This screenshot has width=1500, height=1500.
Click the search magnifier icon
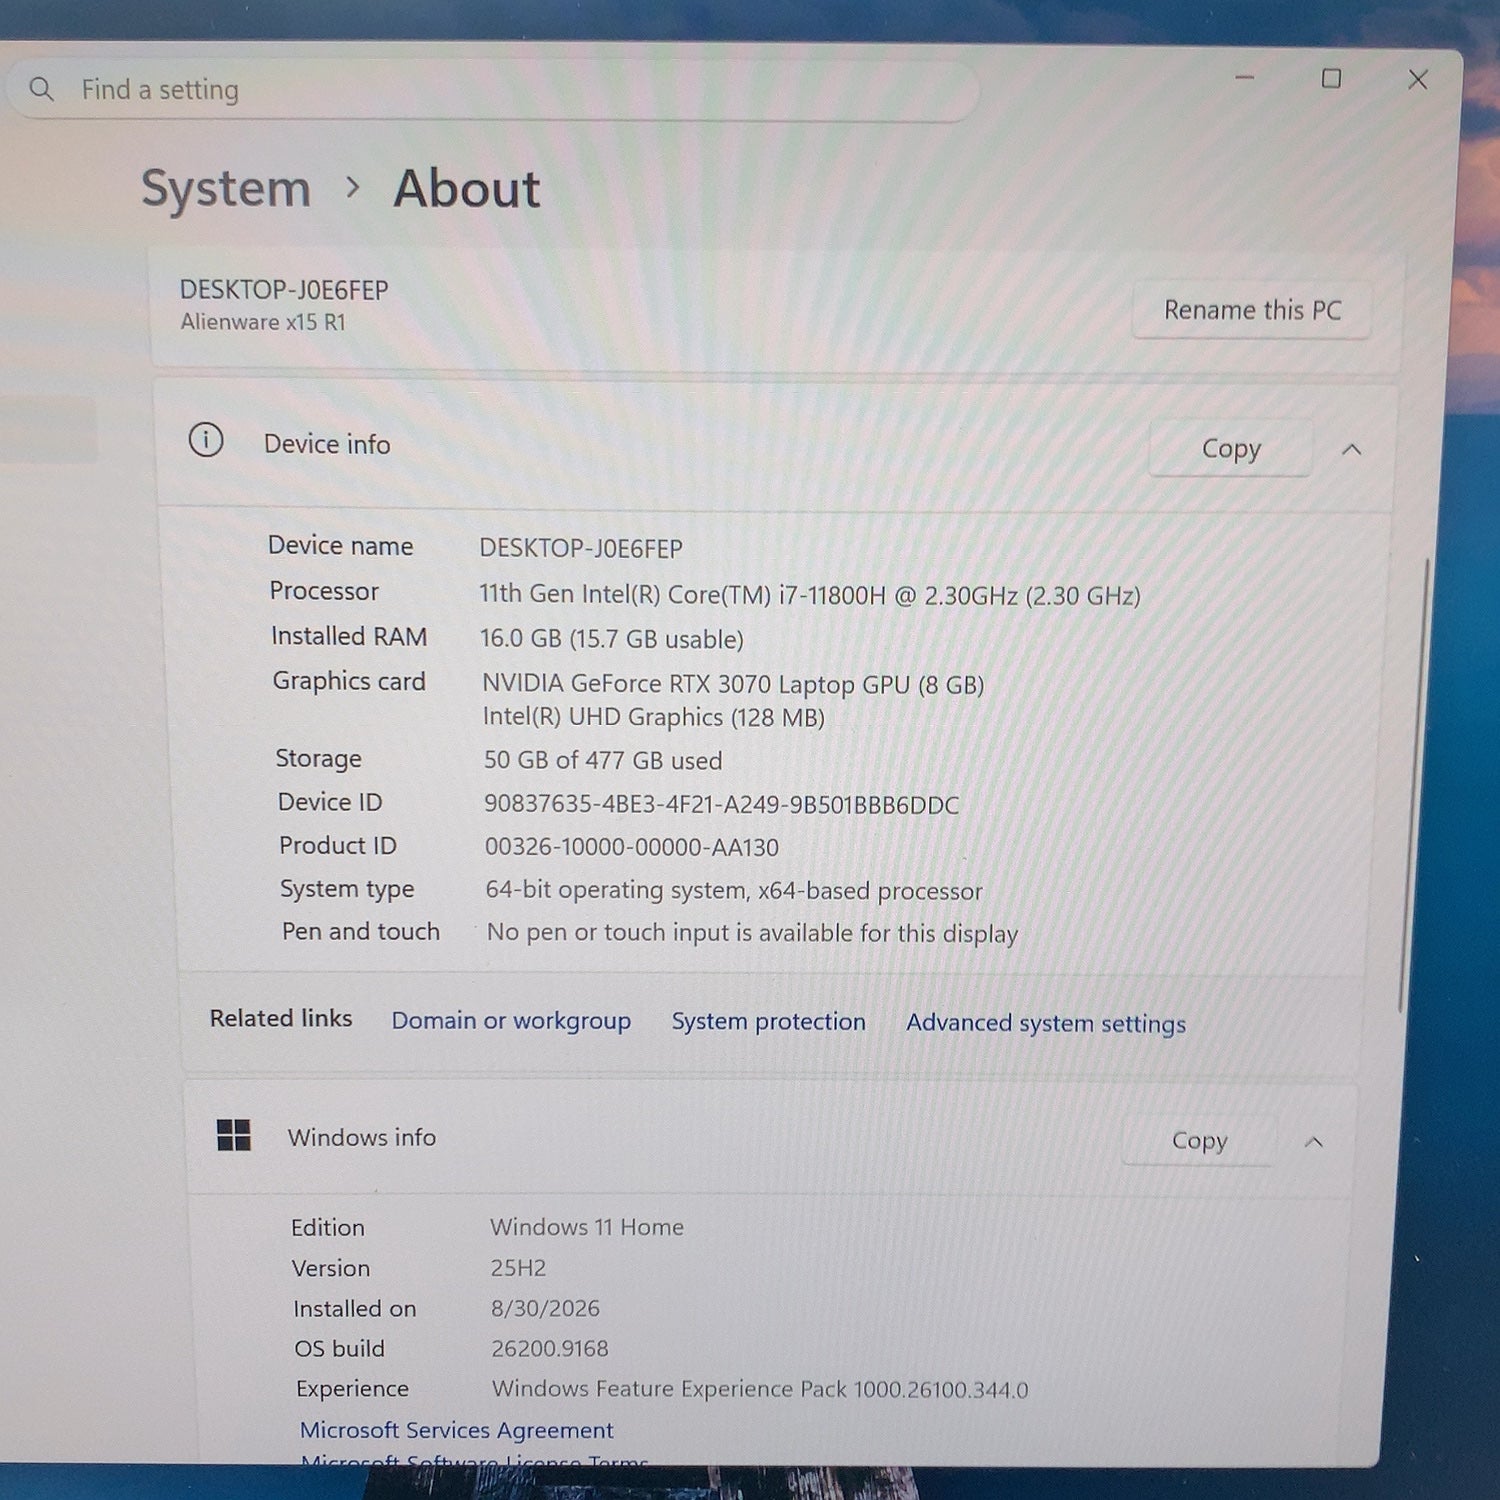tap(41, 89)
